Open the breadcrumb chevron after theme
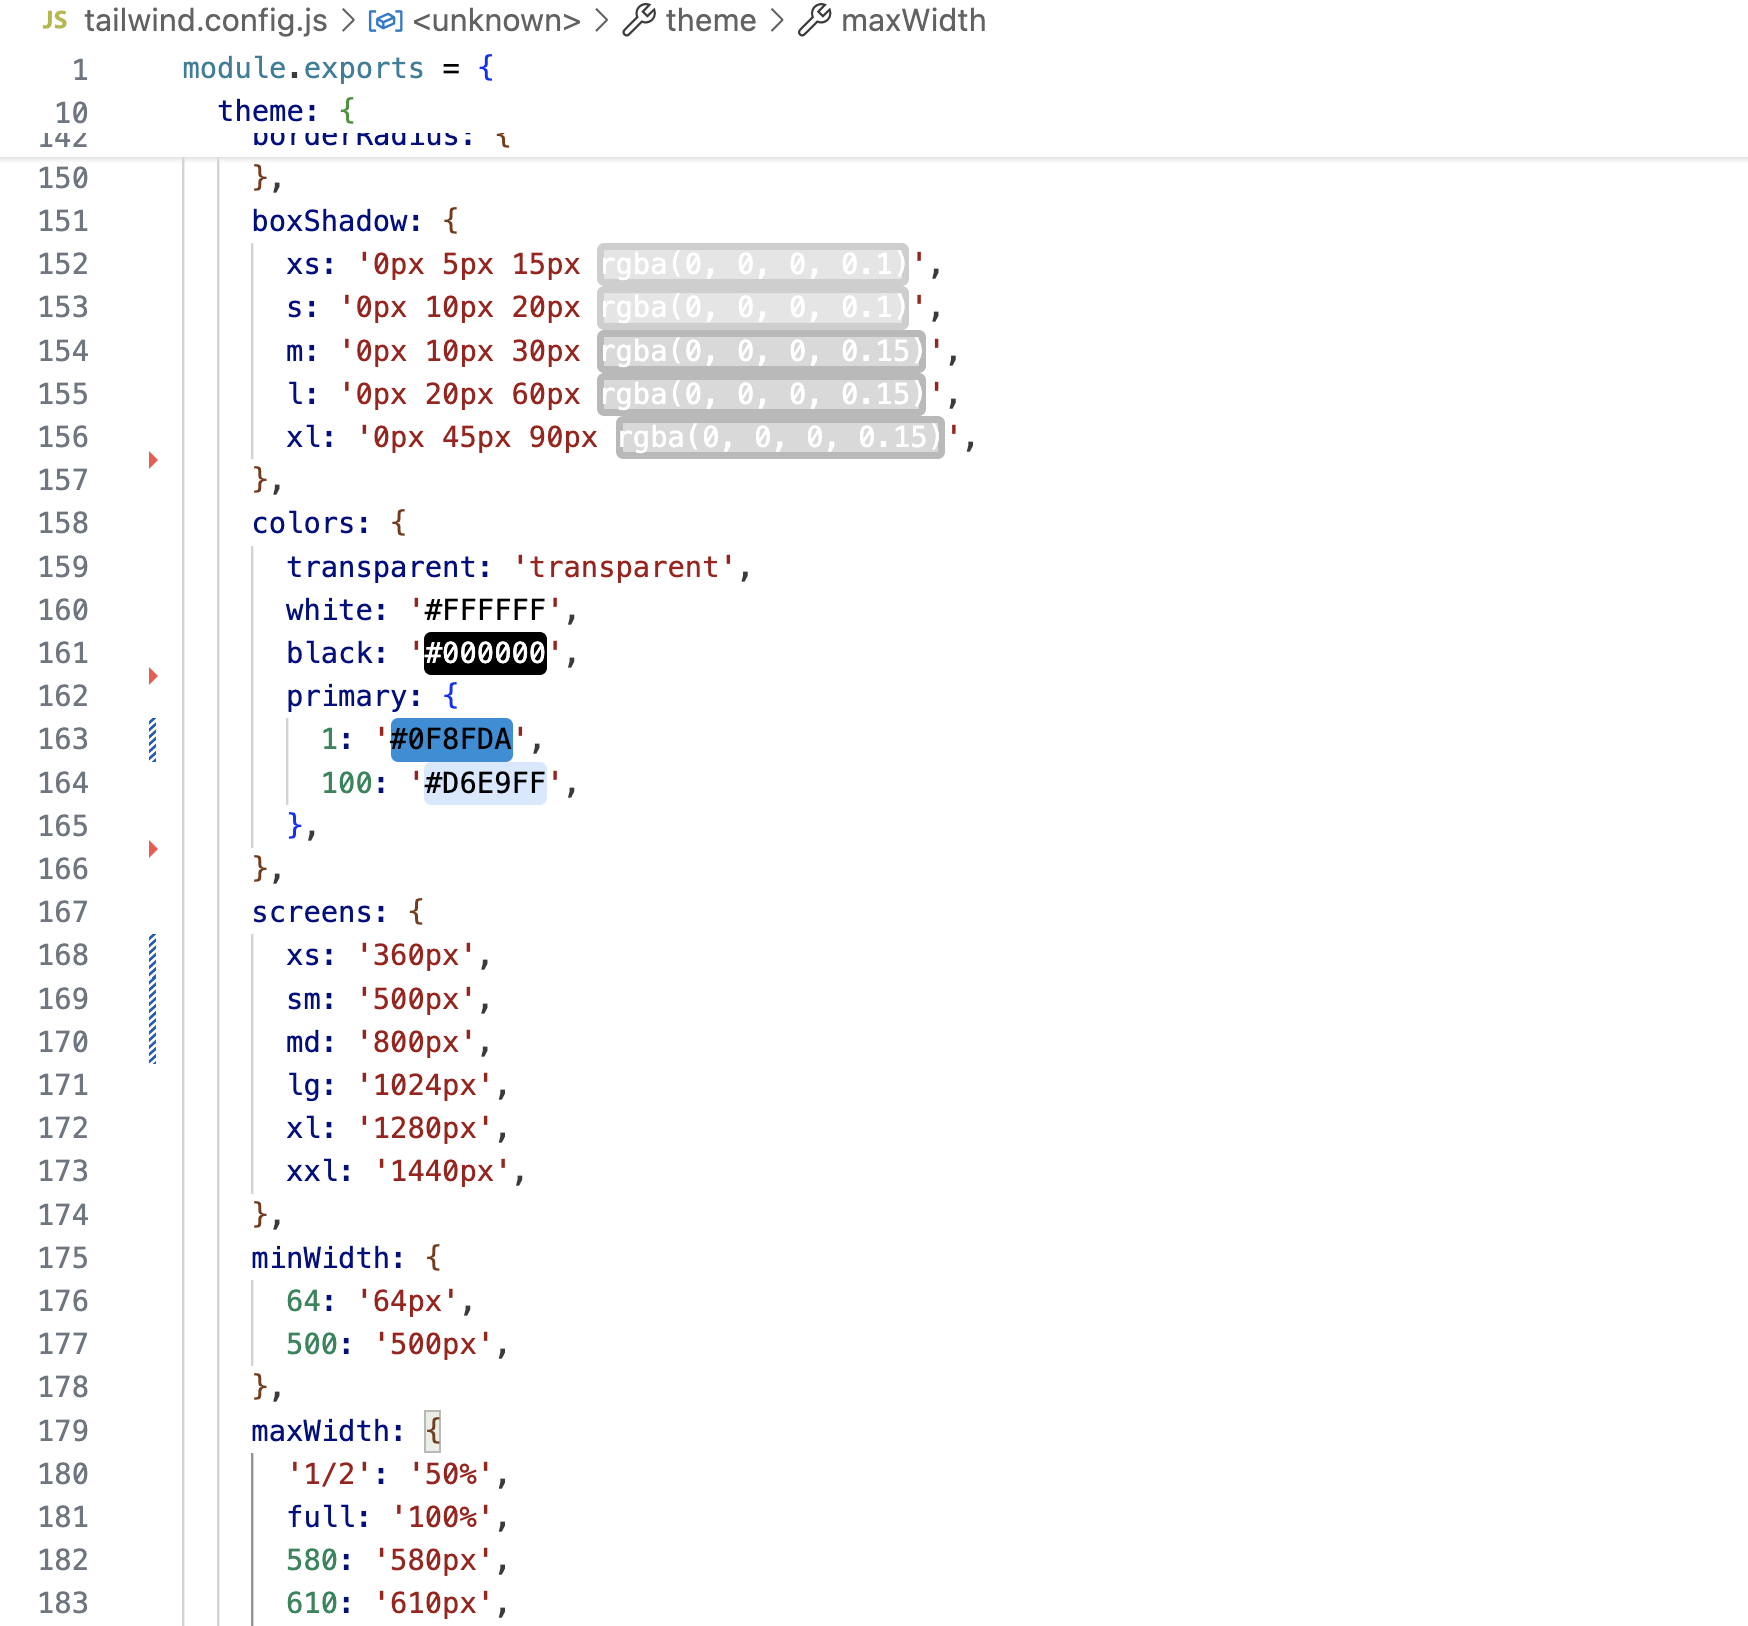The height and width of the screenshot is (1626, 1748). pyautogui.click(x=779, y=19)
